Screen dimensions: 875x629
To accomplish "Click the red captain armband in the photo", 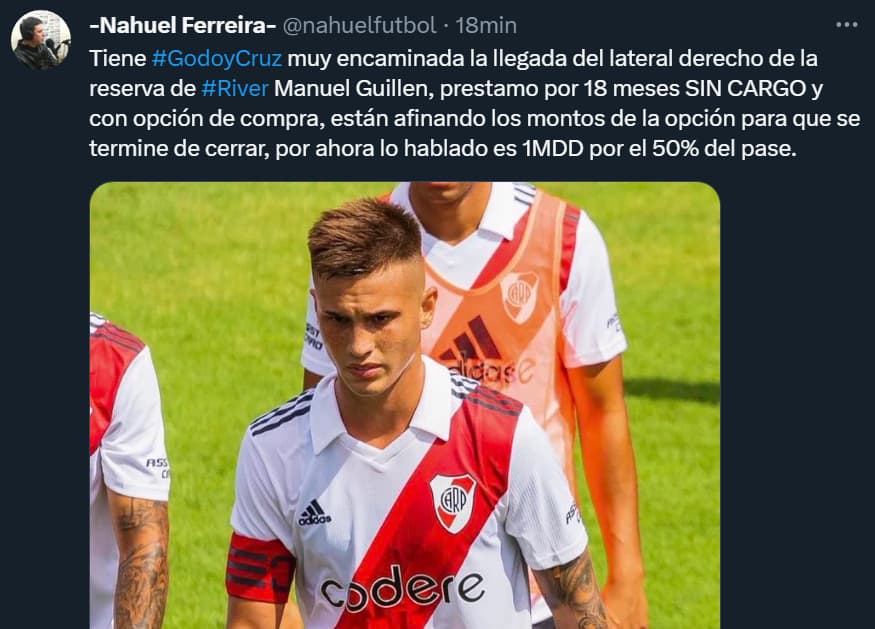I will pos(260,568).
